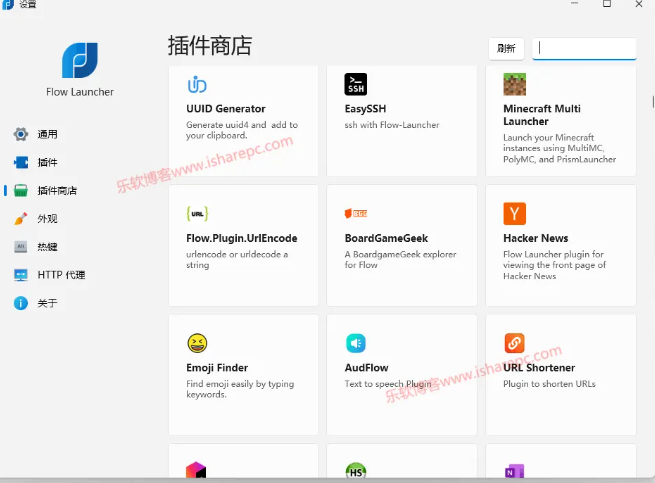Image resolution: width=655 pixels, height=483 pixels.
Task: Open the 关于 page
Action: 48,303
